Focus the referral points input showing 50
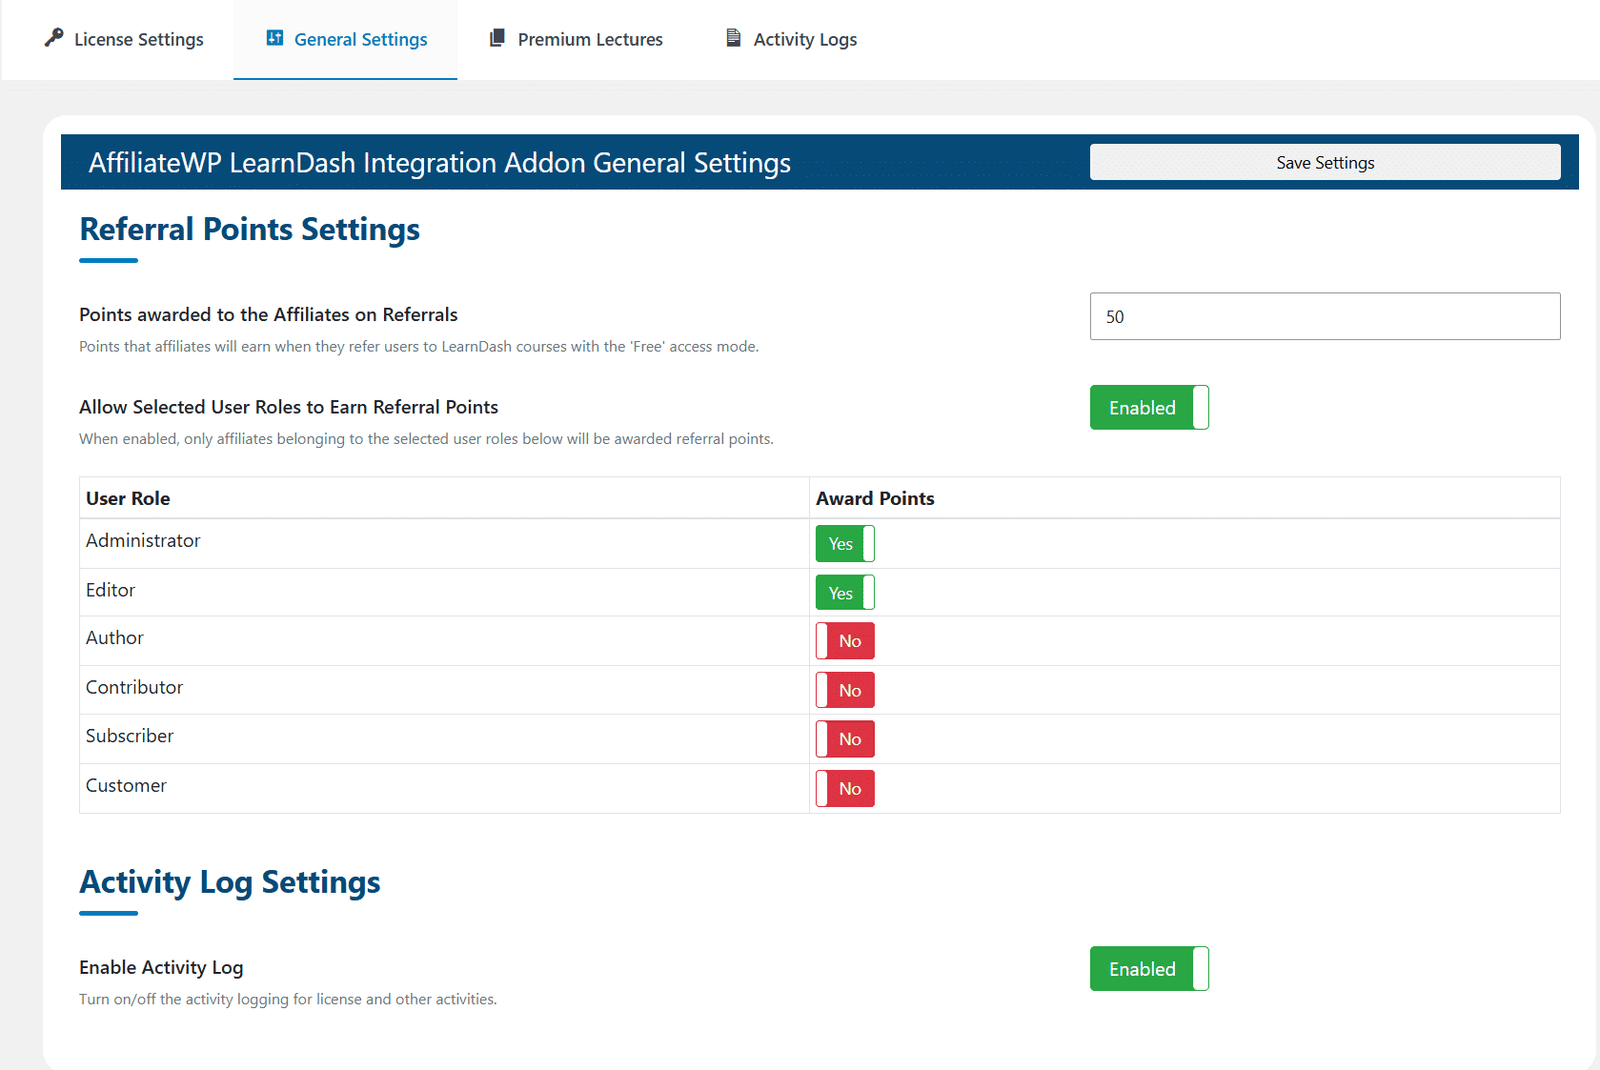1600x1070 pixels. tap(1325, 316)
